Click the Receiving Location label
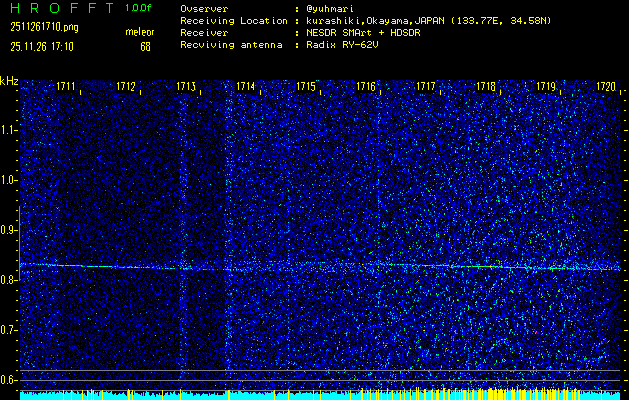The image size is (629, 400). 234,21
